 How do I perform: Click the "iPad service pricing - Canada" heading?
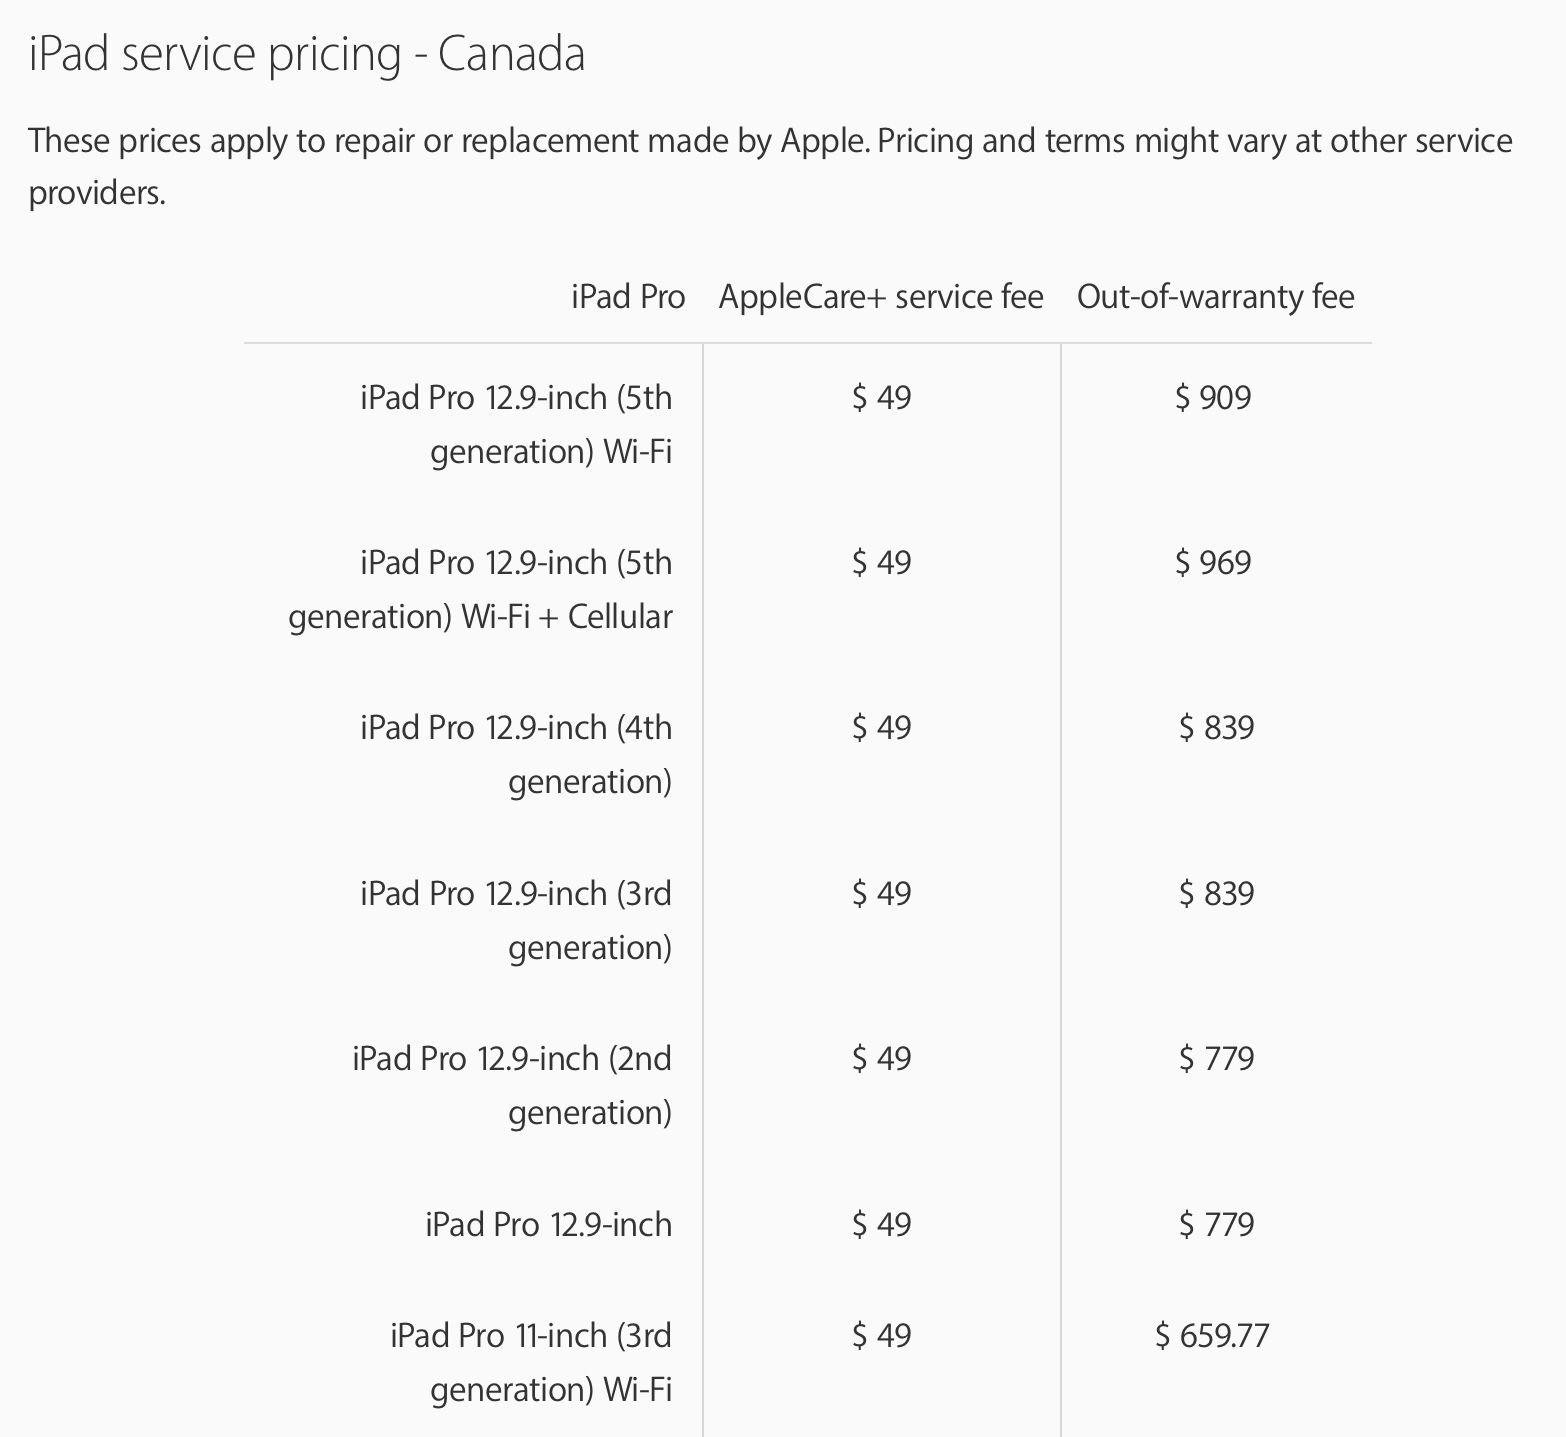[307, 54]
